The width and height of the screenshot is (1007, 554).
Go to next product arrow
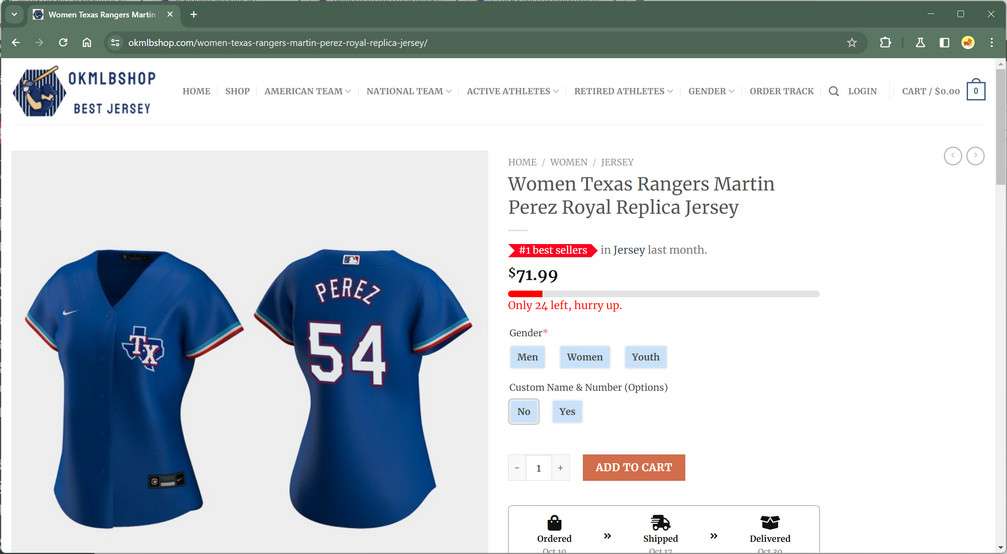click(x=975, y=156)
